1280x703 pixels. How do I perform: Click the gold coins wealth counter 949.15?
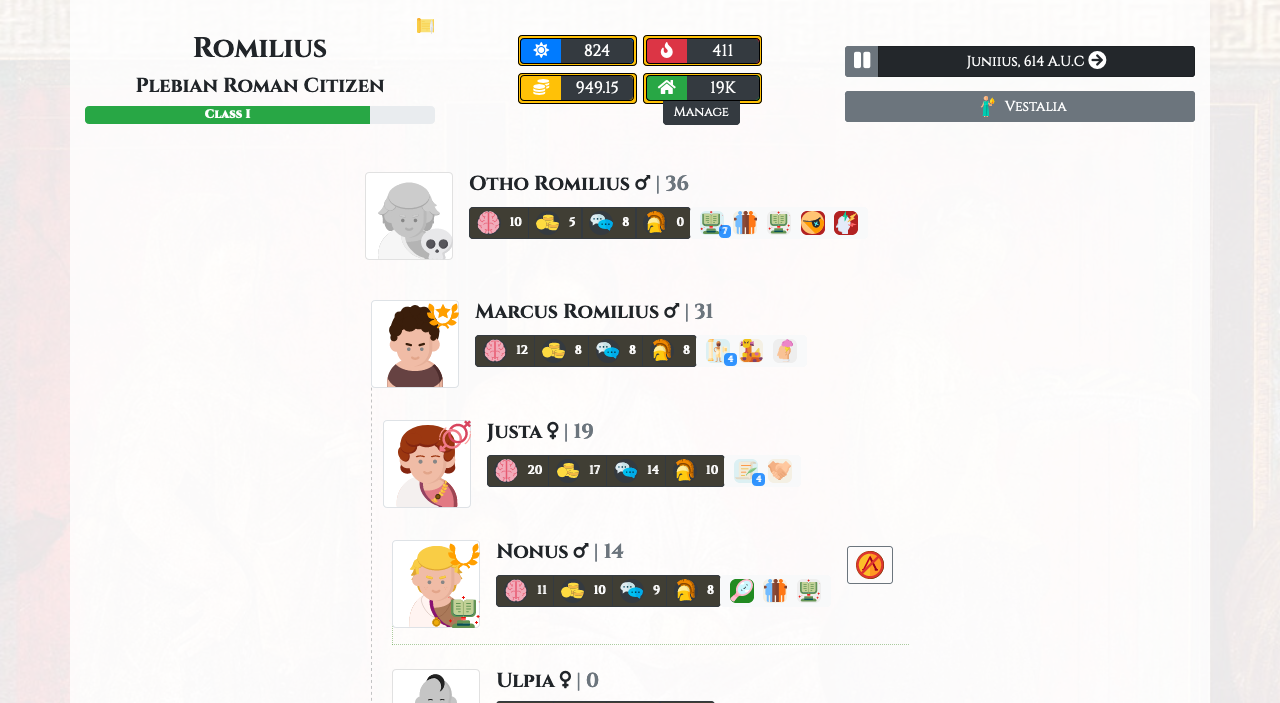tap(577, 88)
